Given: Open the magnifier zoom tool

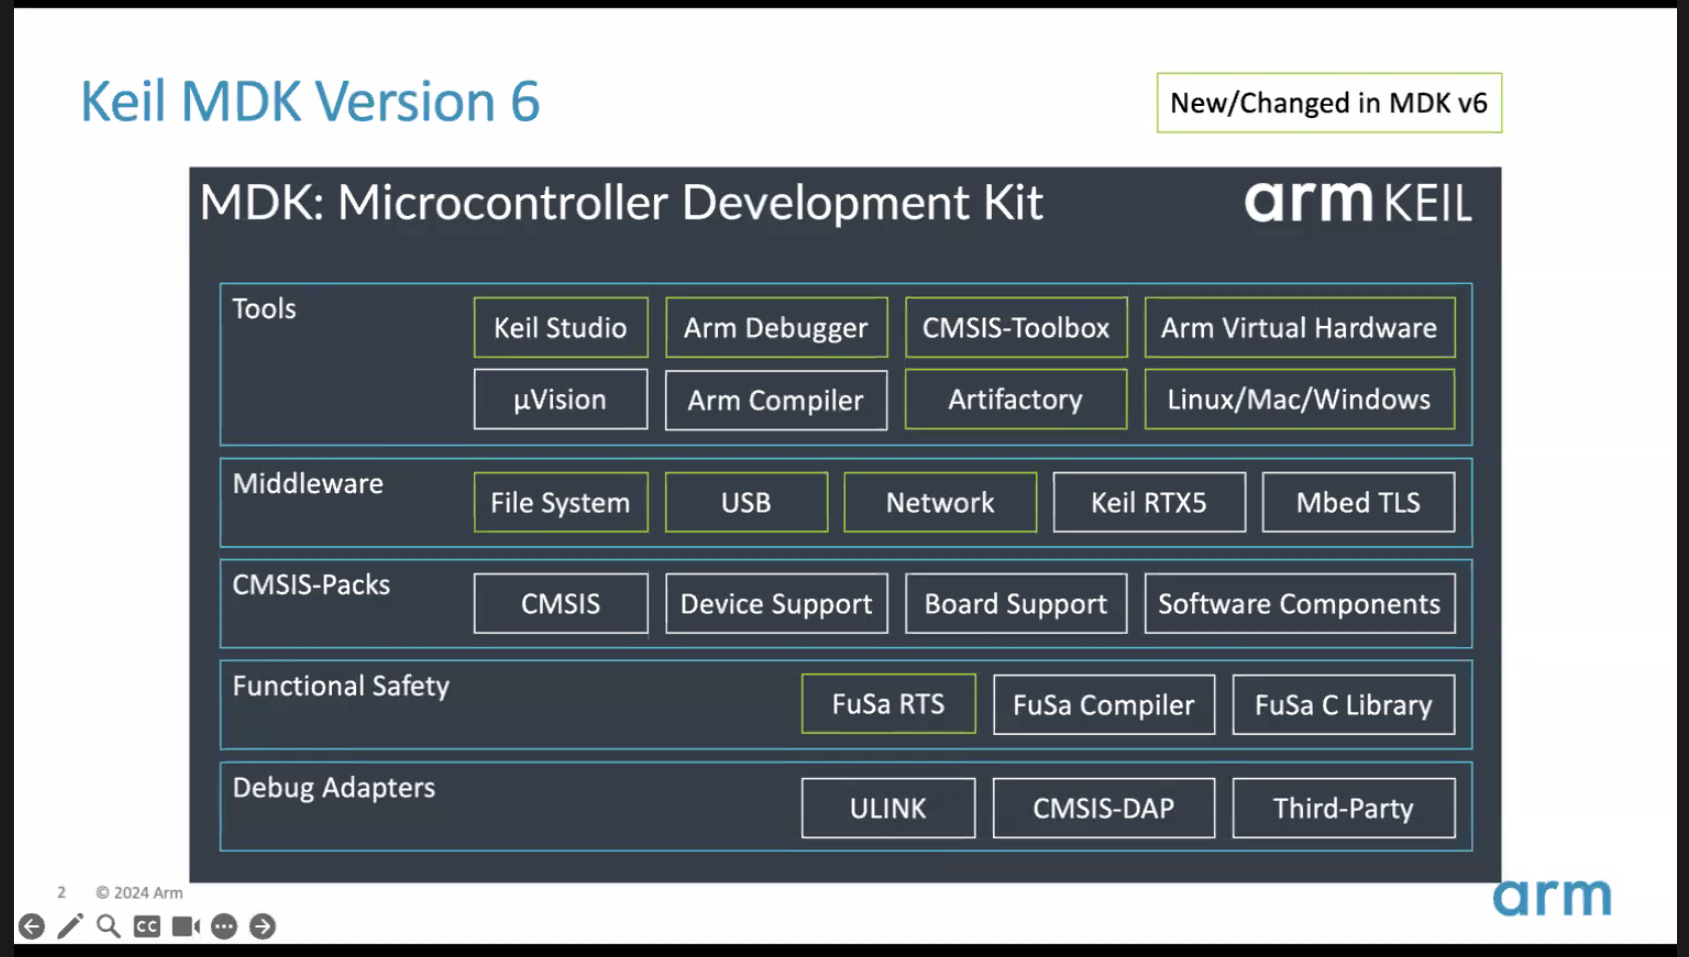Looking at the screenshot, I should 108,926.
